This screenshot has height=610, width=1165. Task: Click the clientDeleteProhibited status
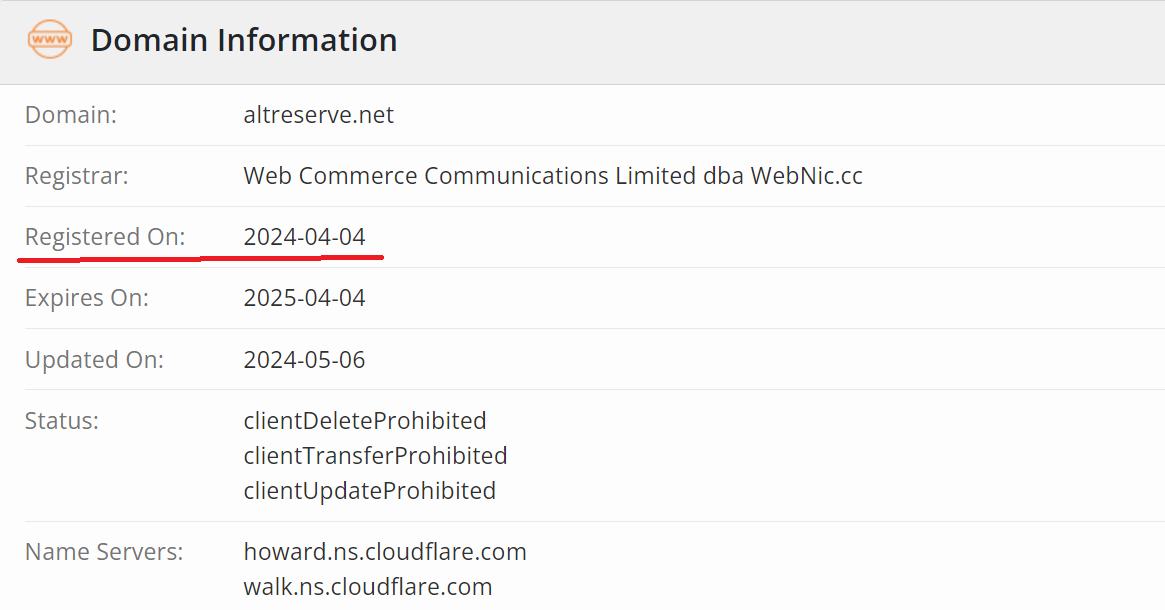tap(365, 420)
